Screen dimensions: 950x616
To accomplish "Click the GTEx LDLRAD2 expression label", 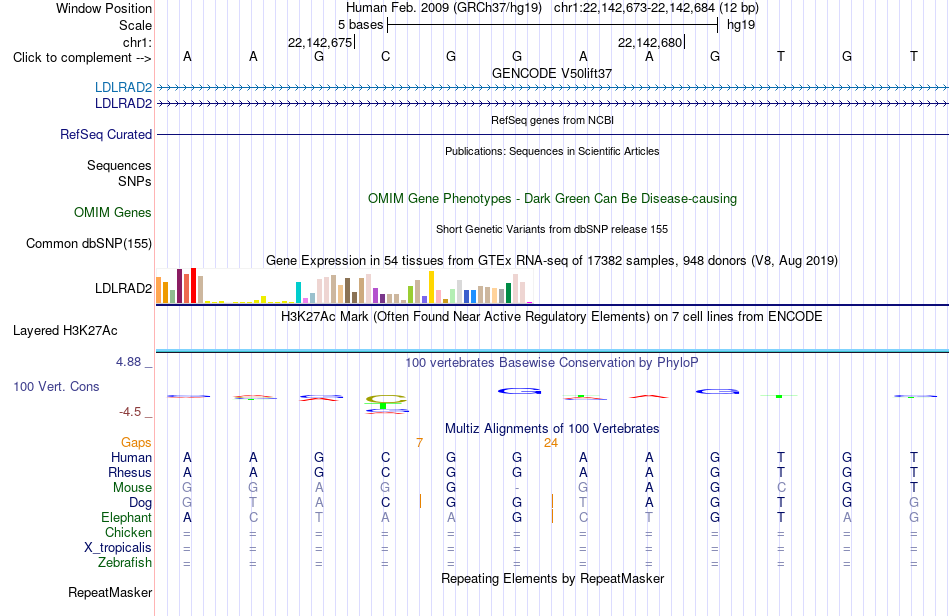I will [123, 288].
